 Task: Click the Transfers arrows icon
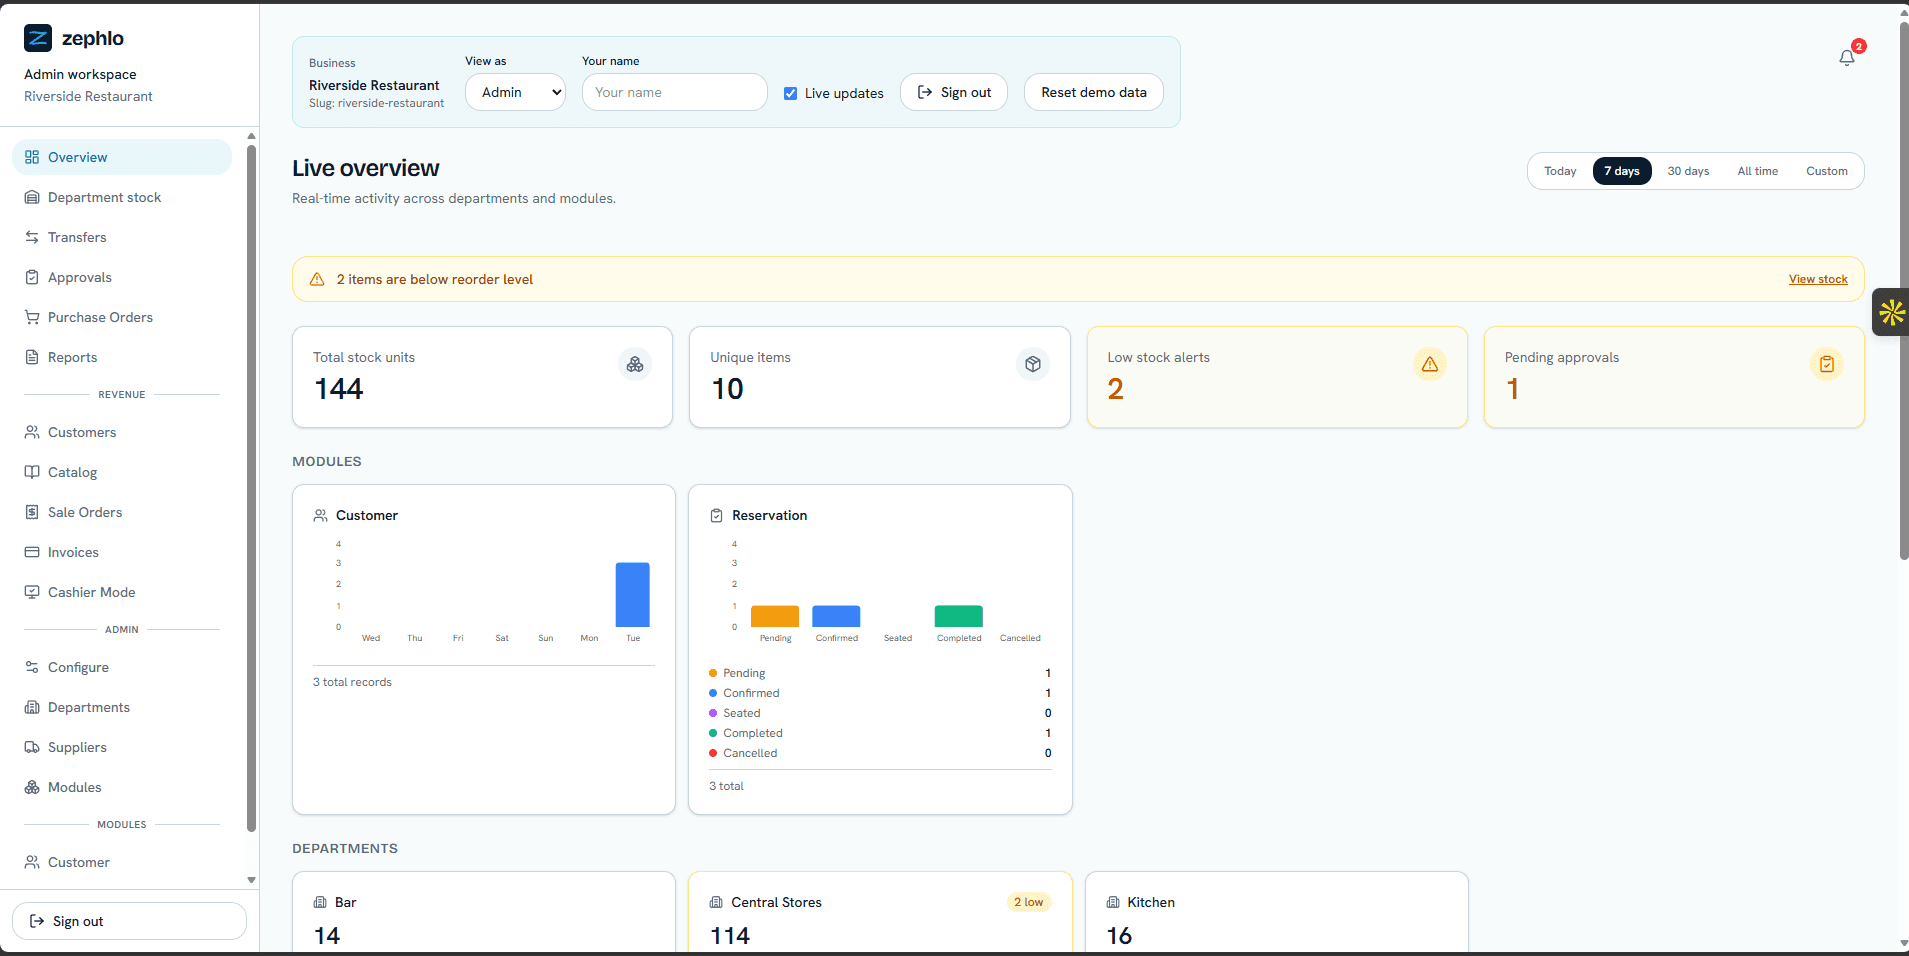[x=32, y=237]
